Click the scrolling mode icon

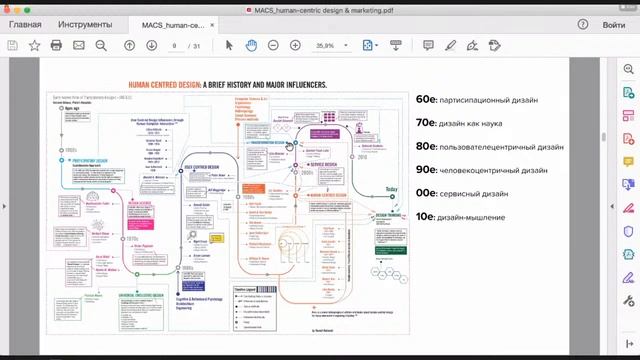pyautogui.click(x=396, y=45)
